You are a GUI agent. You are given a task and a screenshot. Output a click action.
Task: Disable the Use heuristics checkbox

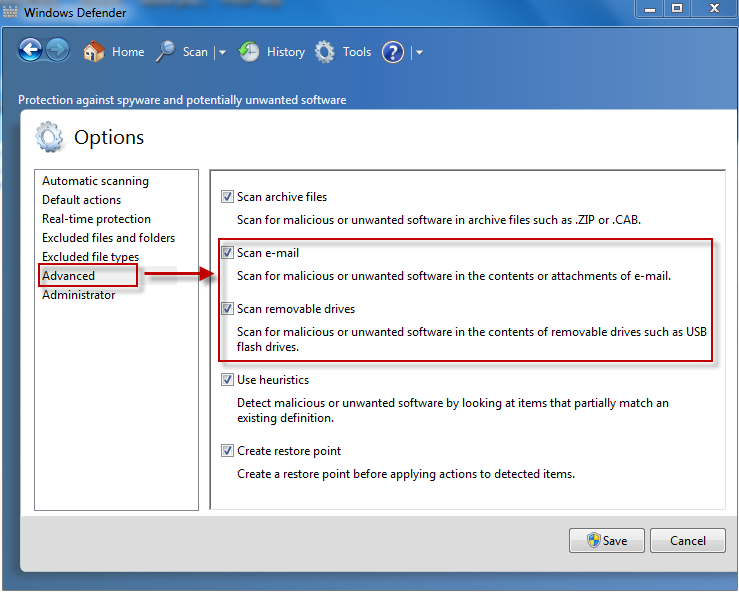[227, 379]
